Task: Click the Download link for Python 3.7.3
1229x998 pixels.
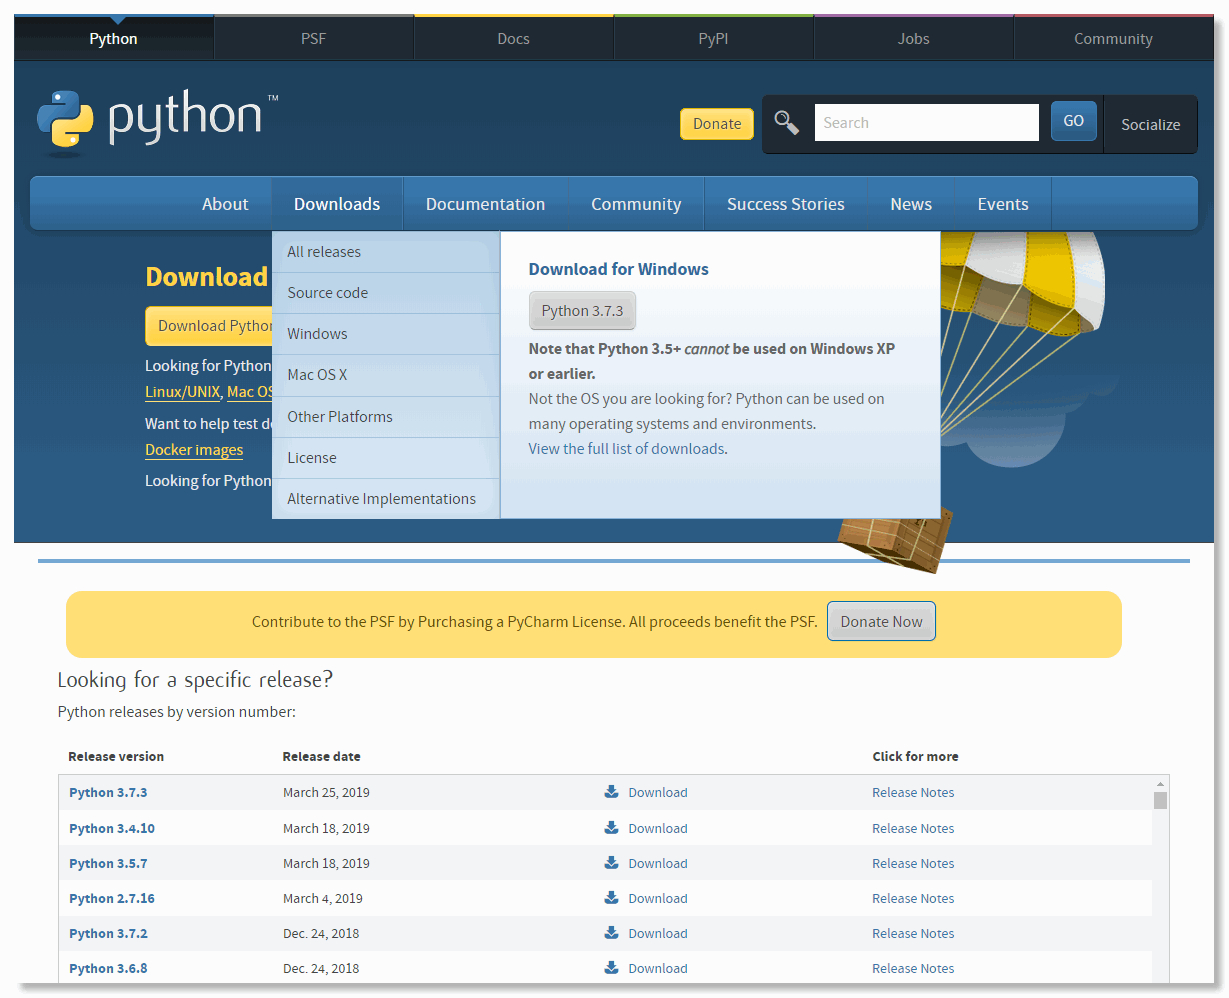Action: [658, 792]
